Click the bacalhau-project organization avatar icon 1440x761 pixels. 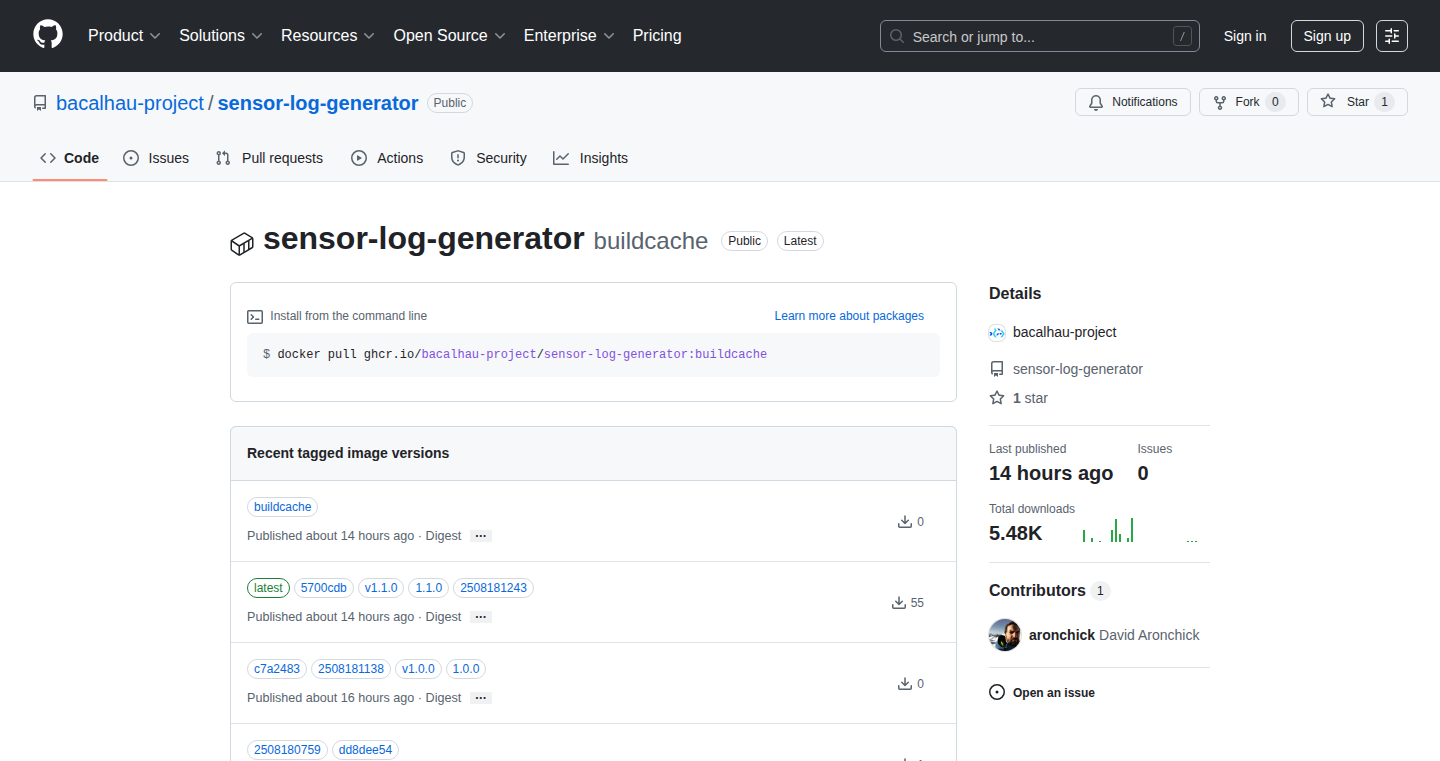point(997,332)
